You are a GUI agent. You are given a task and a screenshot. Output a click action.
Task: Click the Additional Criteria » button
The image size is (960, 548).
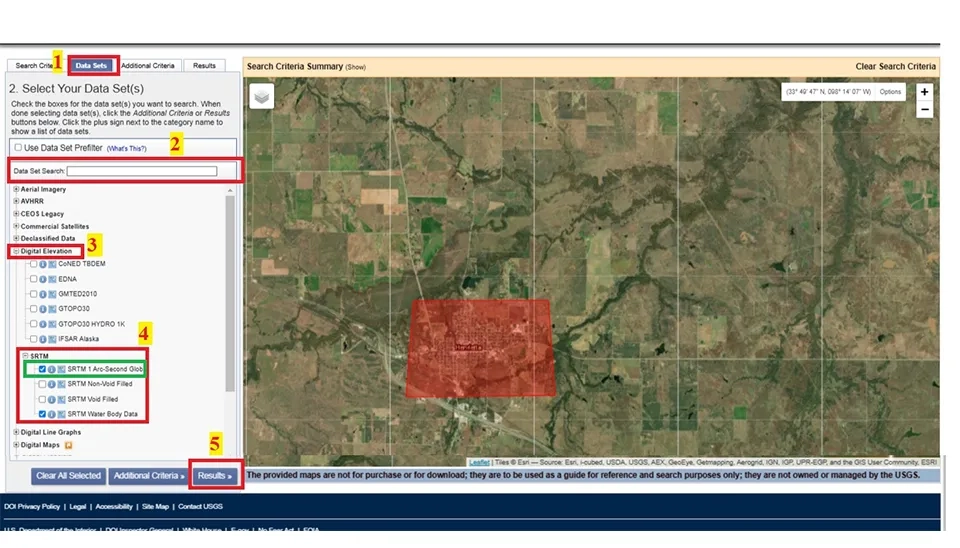click(149, 476)
